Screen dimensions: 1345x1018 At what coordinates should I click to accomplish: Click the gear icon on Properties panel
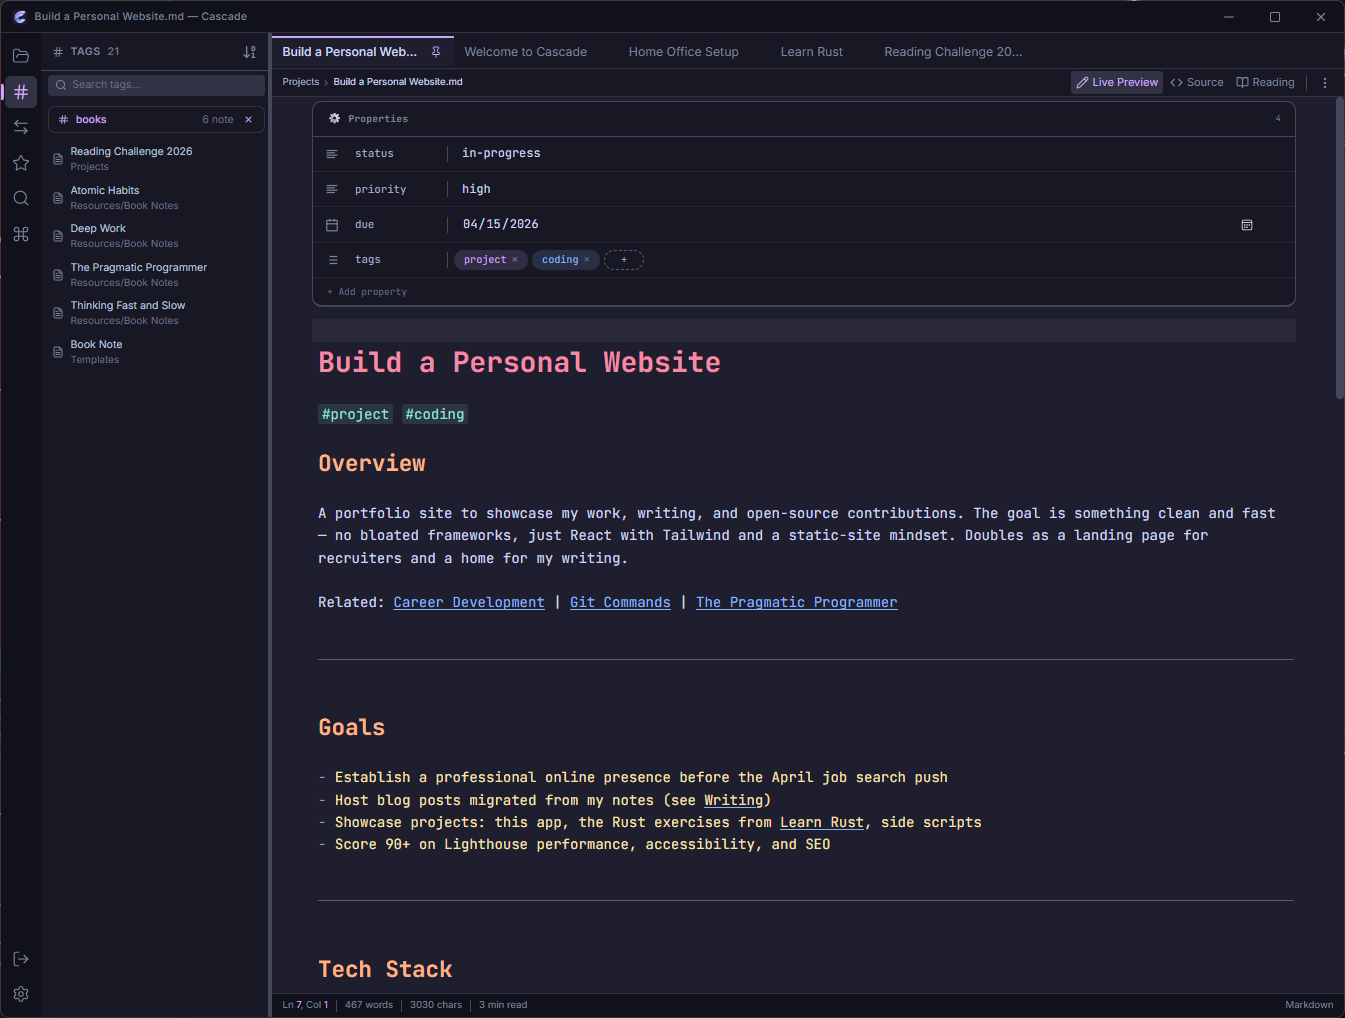[x=333, y=118]
